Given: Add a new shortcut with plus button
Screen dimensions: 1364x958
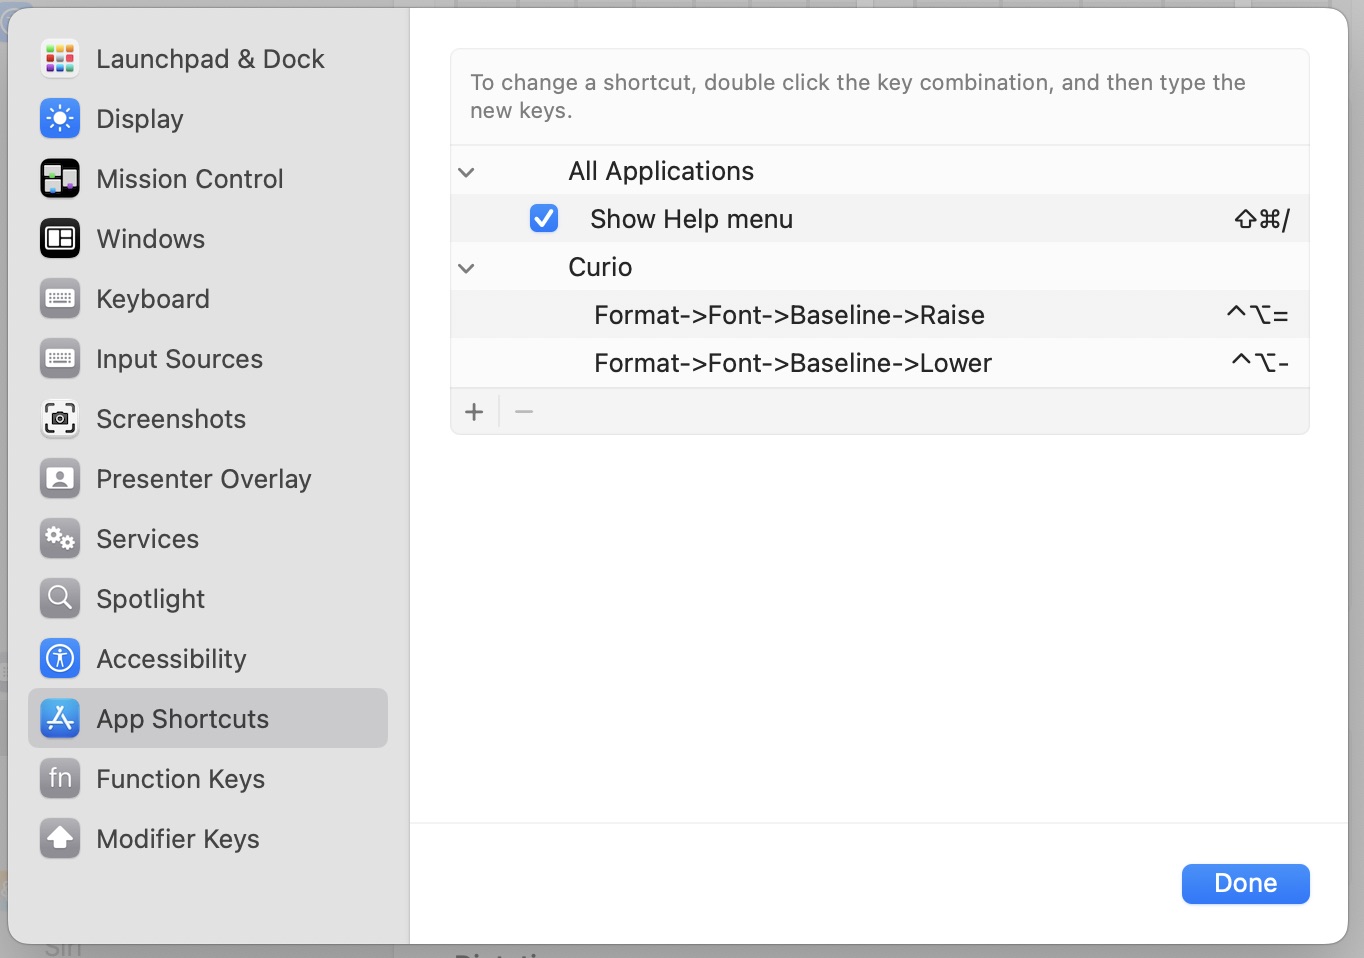Looking at the screenshot, I should tap(474, 411).
